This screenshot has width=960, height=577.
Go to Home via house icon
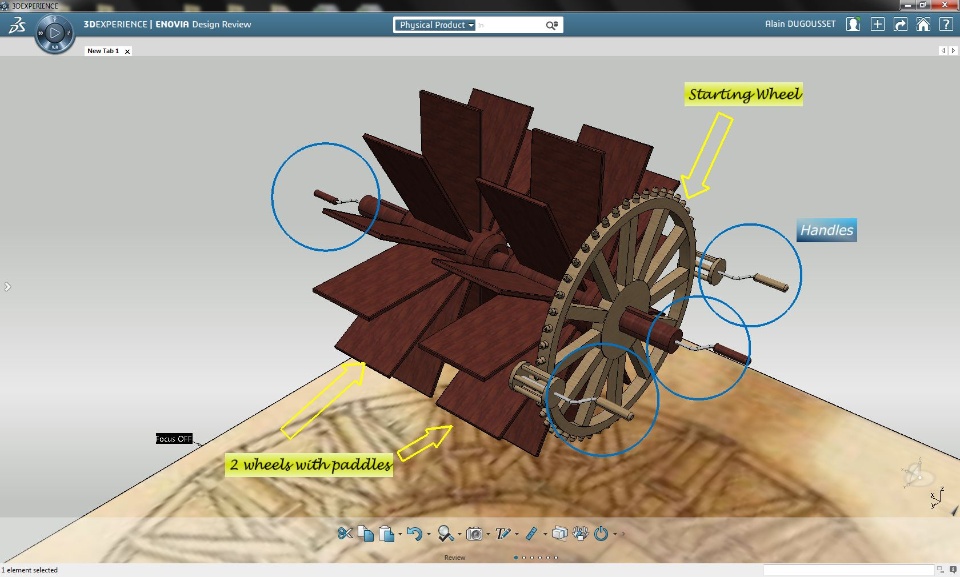point(923,24)
